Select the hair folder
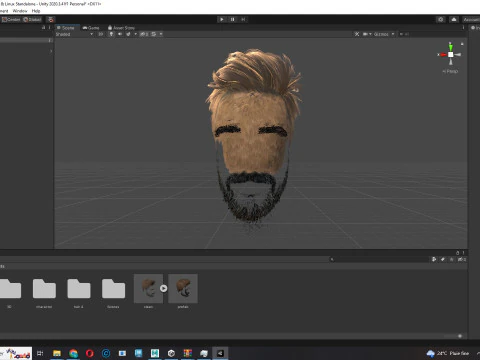The width and height of the screenshot is (480, 360). (x=79, y=292)
